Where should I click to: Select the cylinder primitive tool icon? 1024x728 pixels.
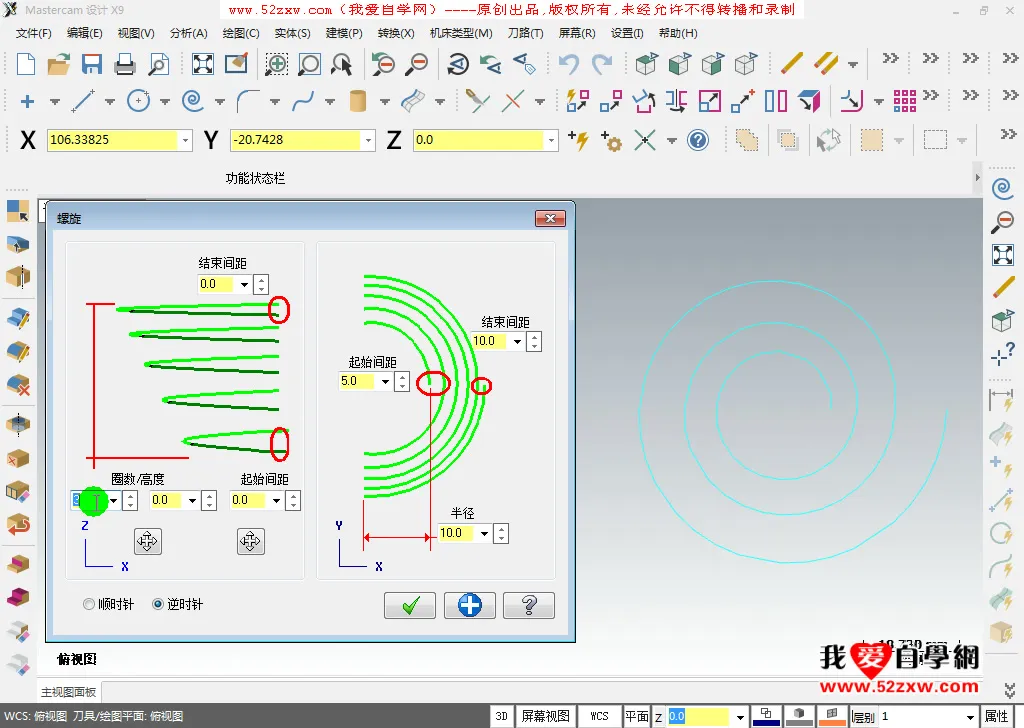(357, 101)
